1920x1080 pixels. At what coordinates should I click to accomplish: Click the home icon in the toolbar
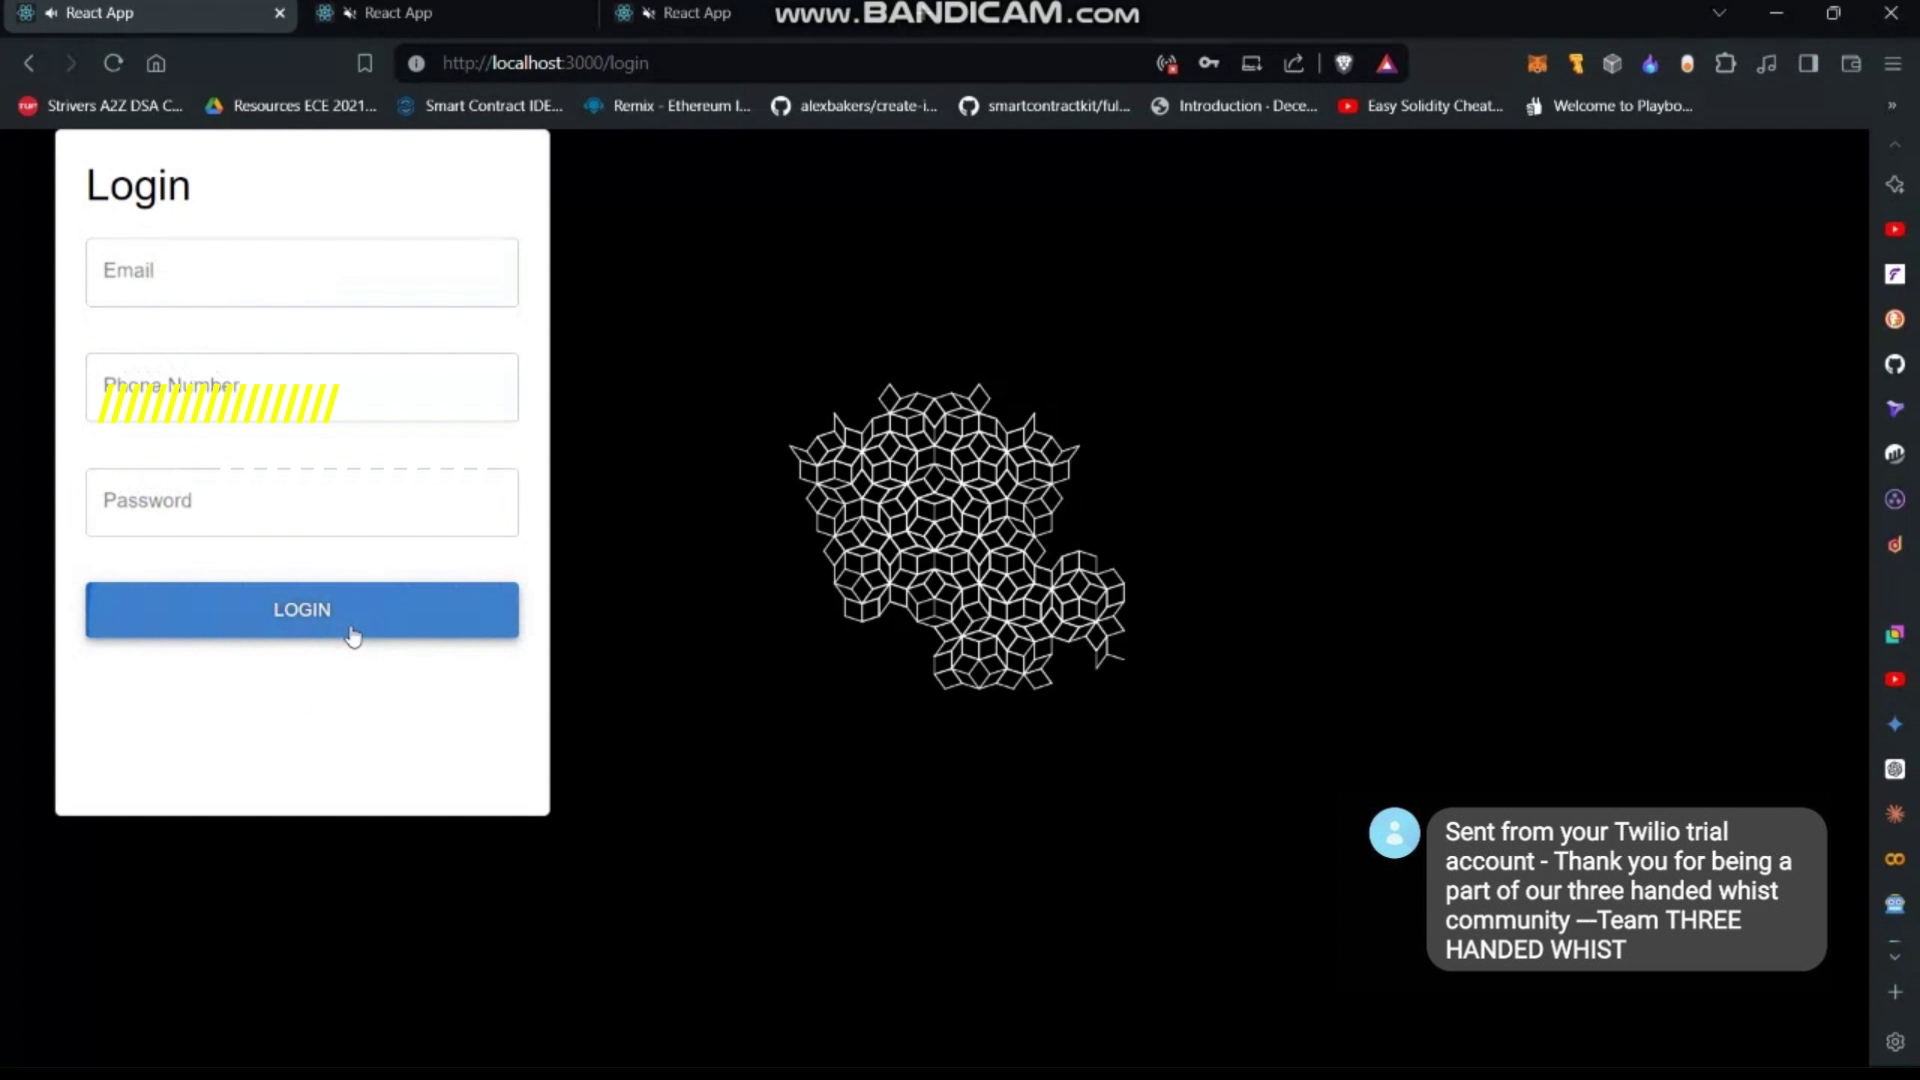(156, 63)
